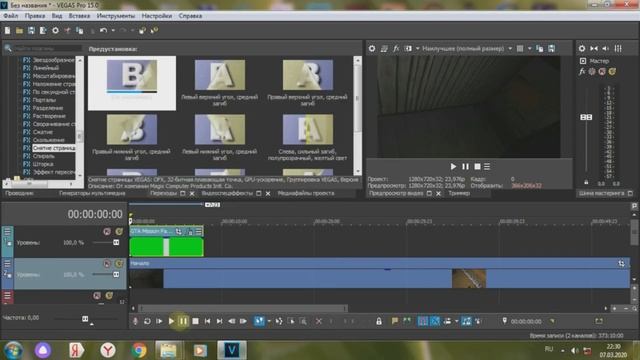The image size is (640, 360).
Task: Switch to Медиафайлы проекта tab
Action: (x=306, y=193)
